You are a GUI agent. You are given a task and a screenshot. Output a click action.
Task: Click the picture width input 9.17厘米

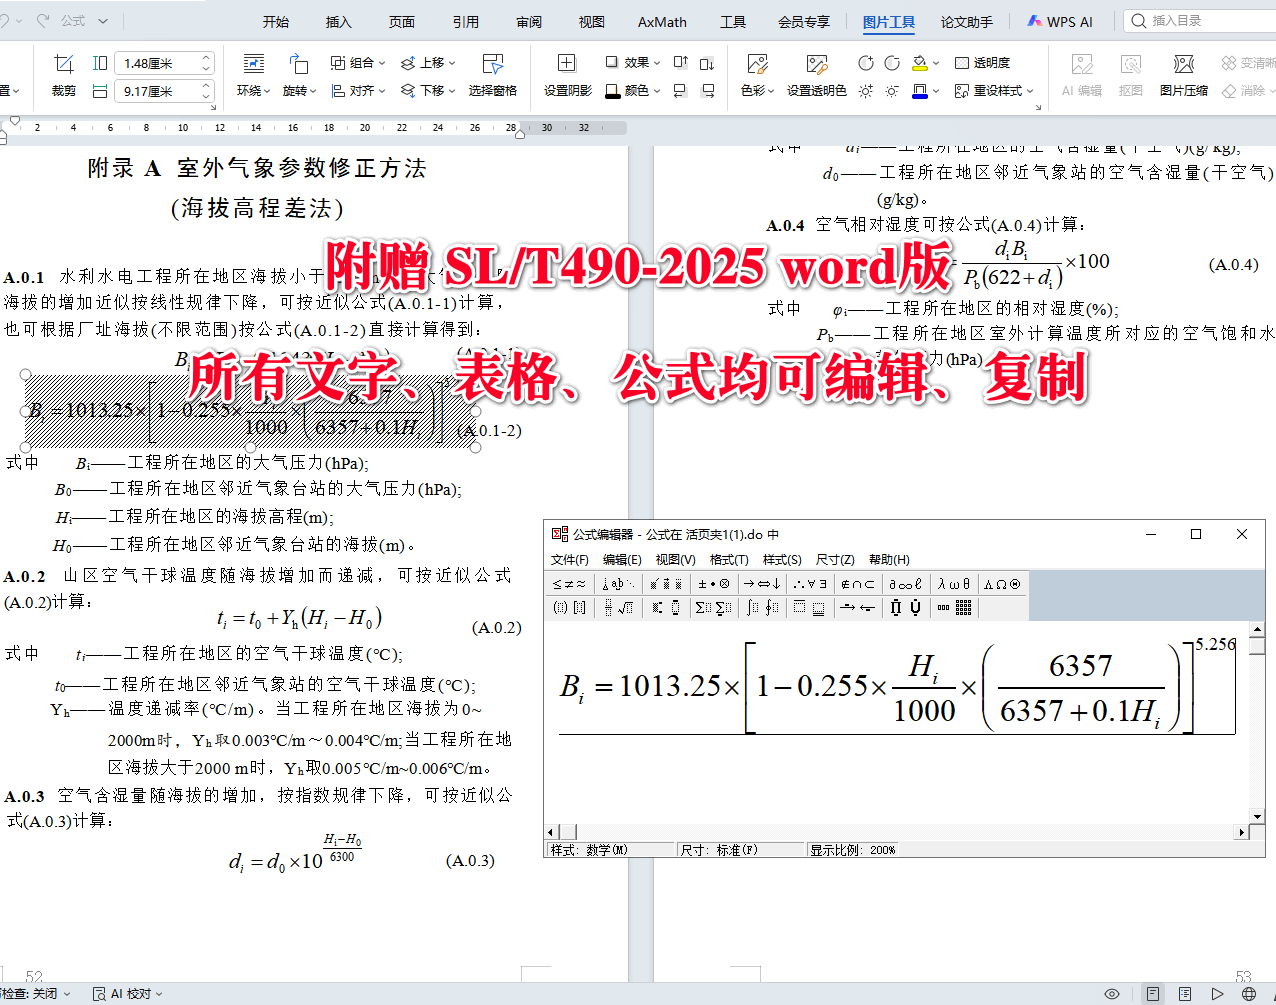point(157,91)
